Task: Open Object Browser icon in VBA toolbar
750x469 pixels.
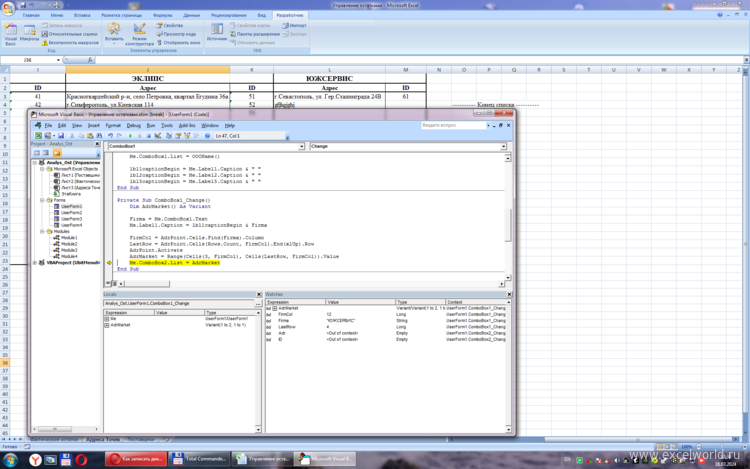Action: 187,136
